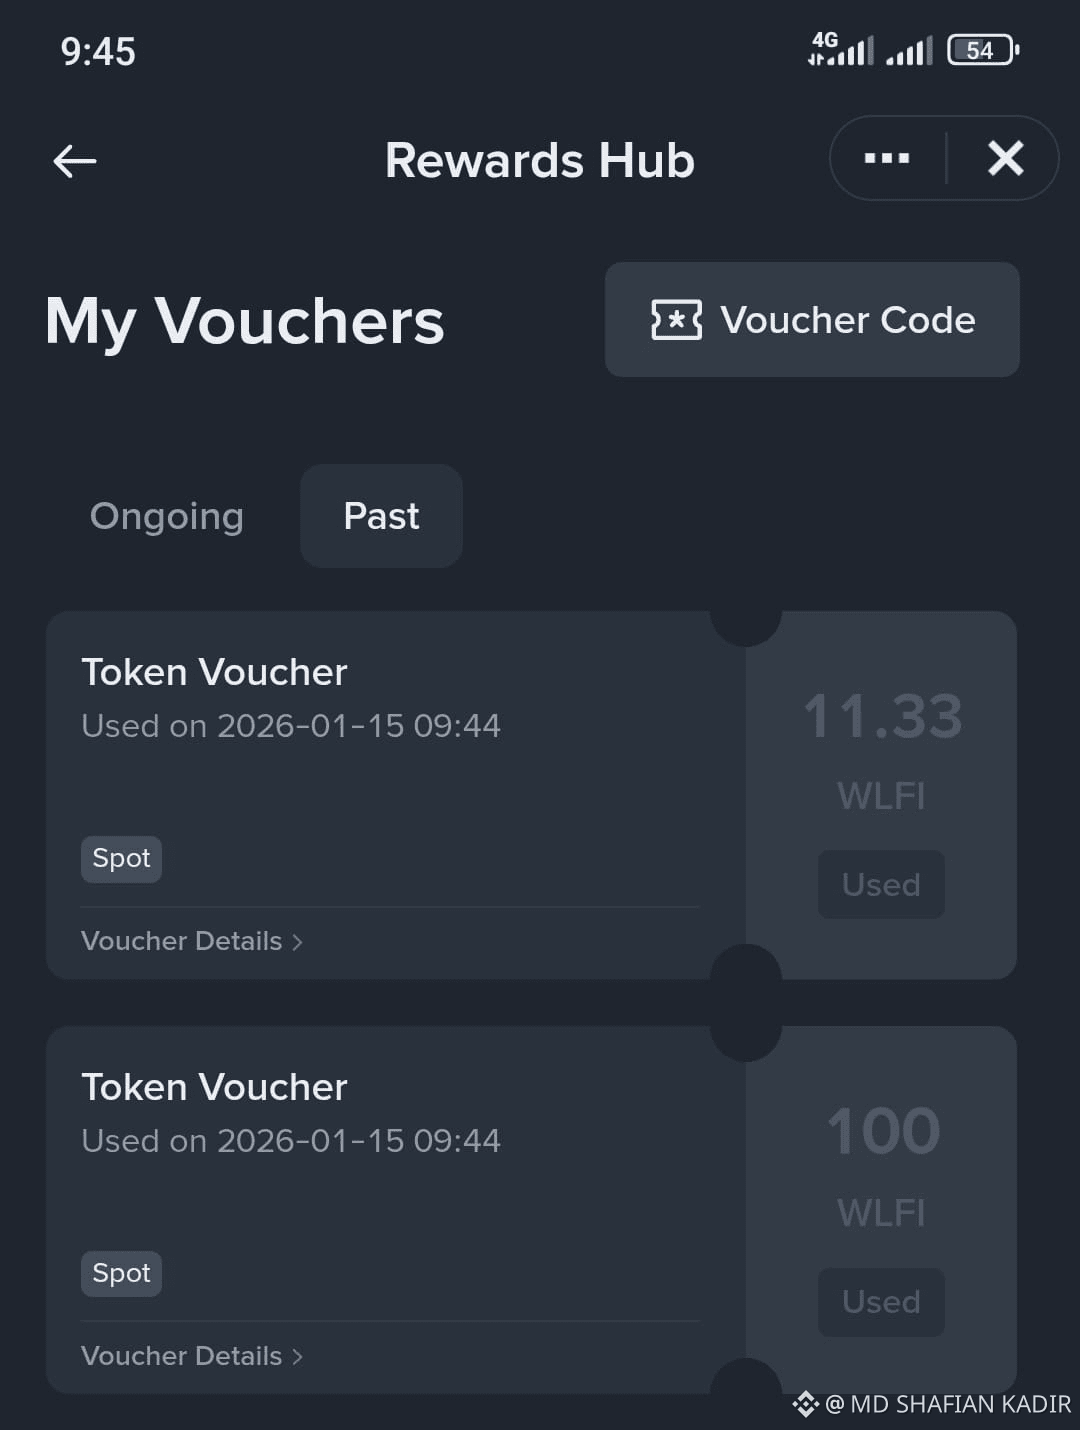Expand Voucher Details for 11.33 WLFI voucher
This screenshot has height=1430, width=1080.
tap(192, 941)
